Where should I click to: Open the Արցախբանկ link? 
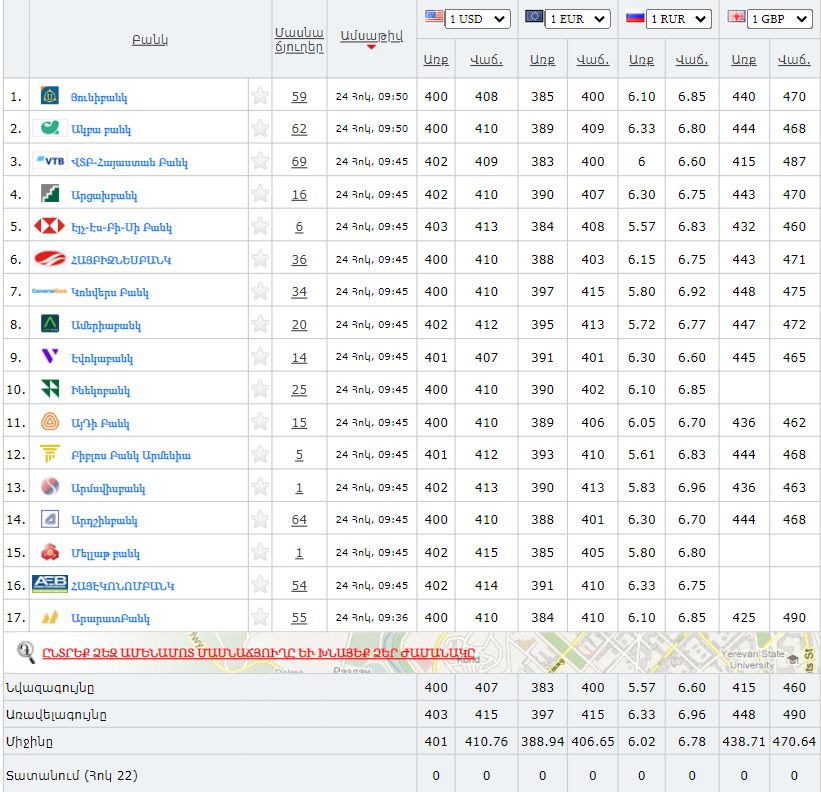[104, 196]
